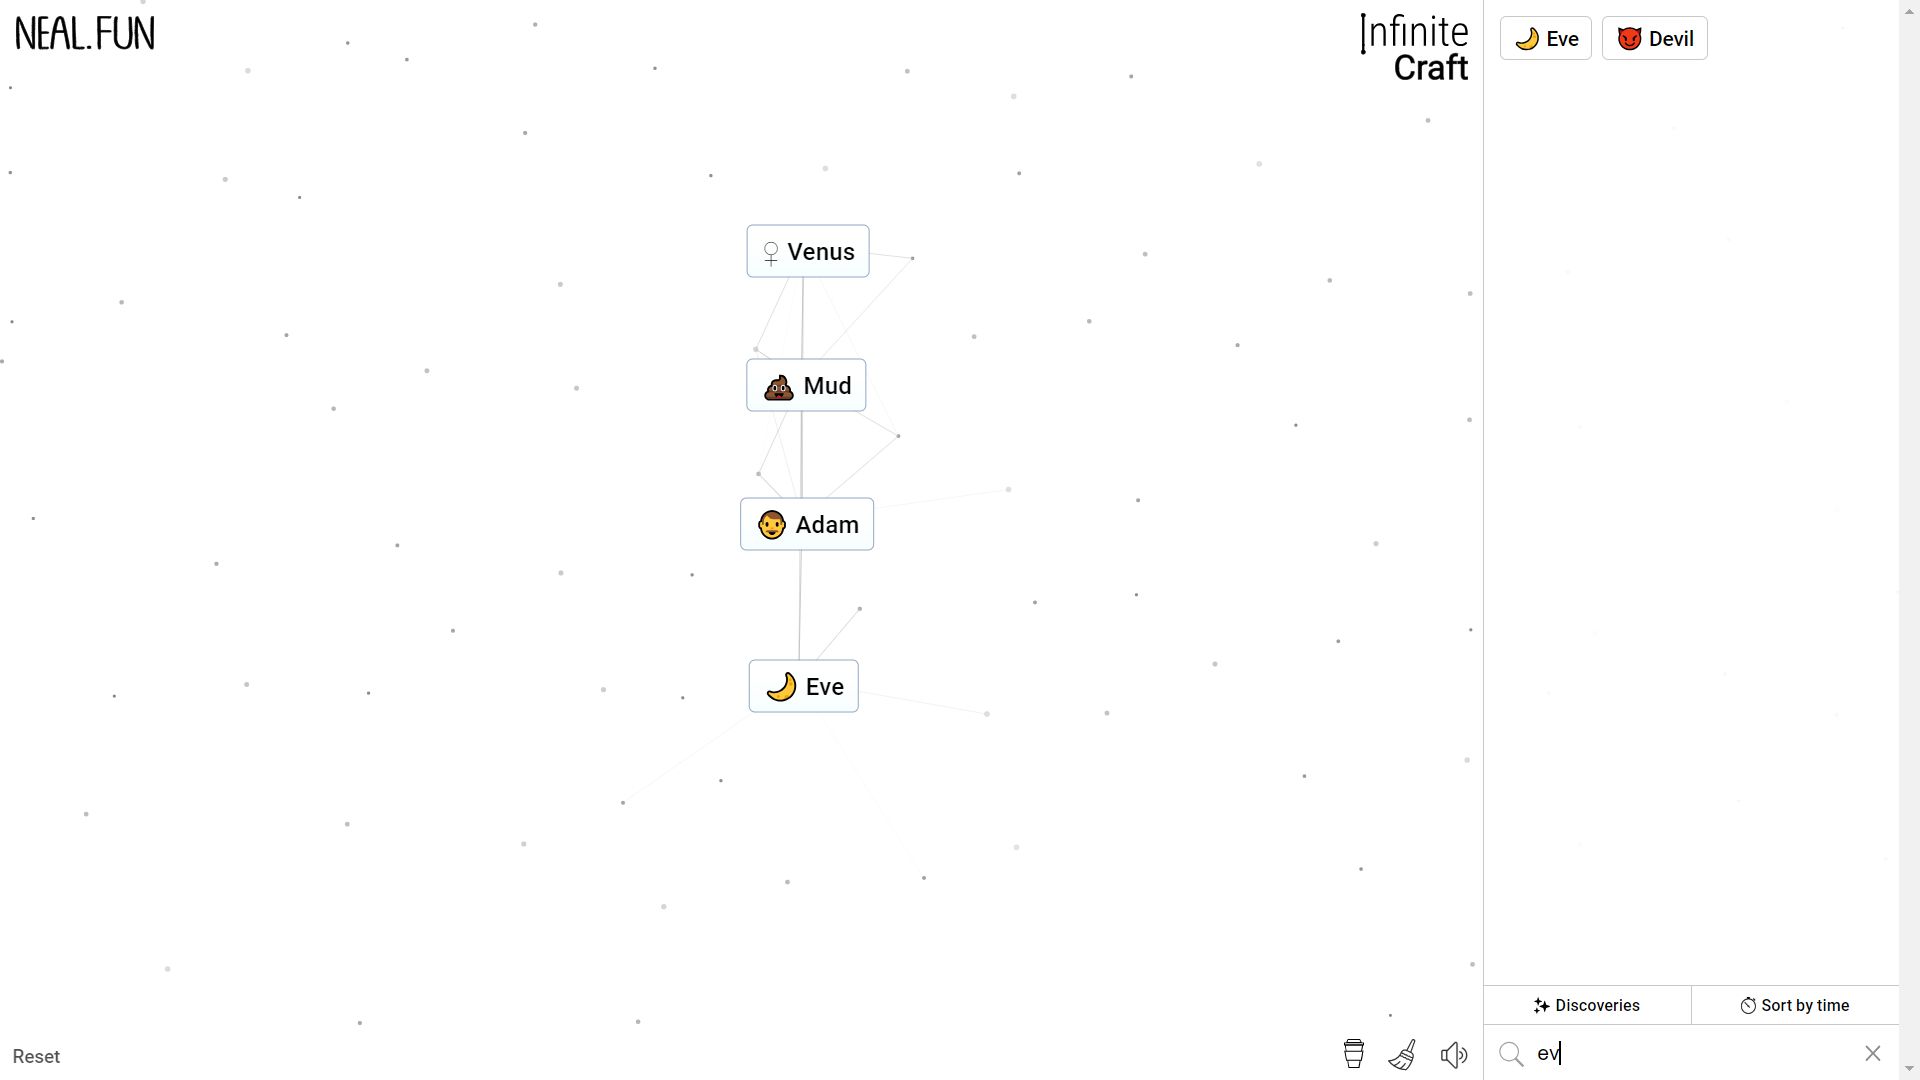
Task: Expand Eve header pill dropdown
Action: tap(1547, 38)
